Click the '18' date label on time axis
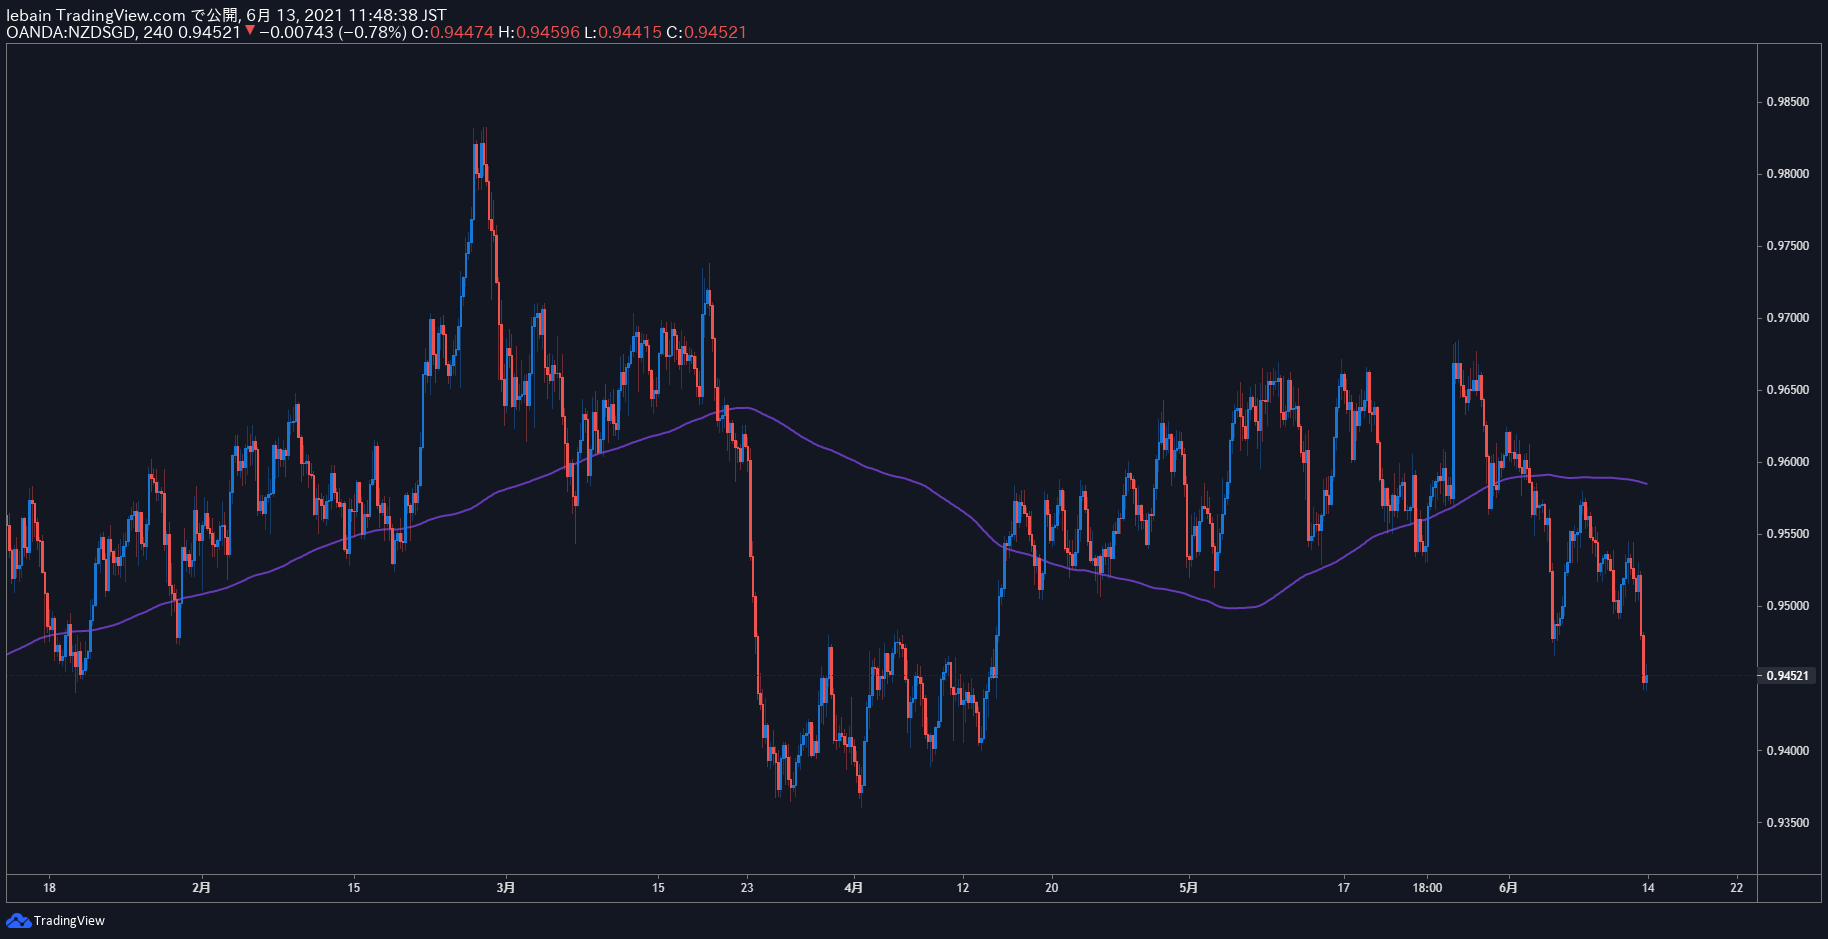Viewport: 1828px width, 939px height. tap(49, 887)
